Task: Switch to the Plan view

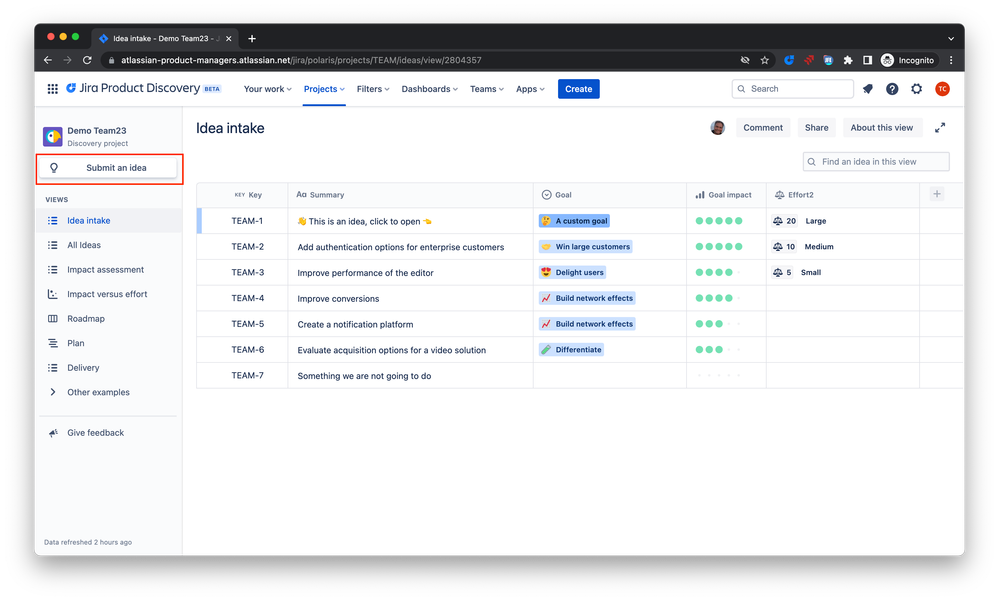Action: [x=109, y=343]
